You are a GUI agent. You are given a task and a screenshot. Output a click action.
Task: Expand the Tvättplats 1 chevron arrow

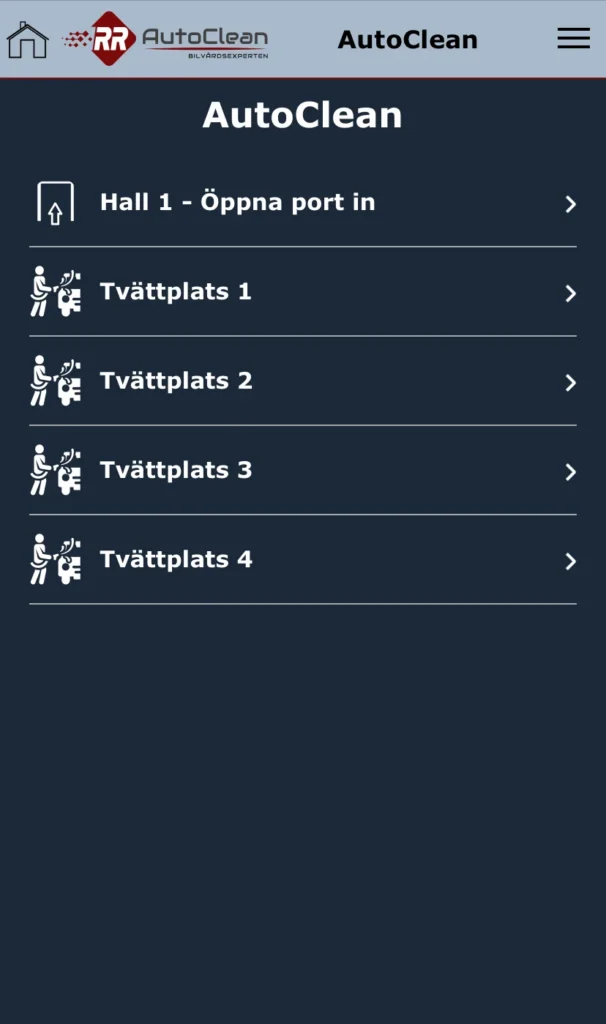click(570, 293)
